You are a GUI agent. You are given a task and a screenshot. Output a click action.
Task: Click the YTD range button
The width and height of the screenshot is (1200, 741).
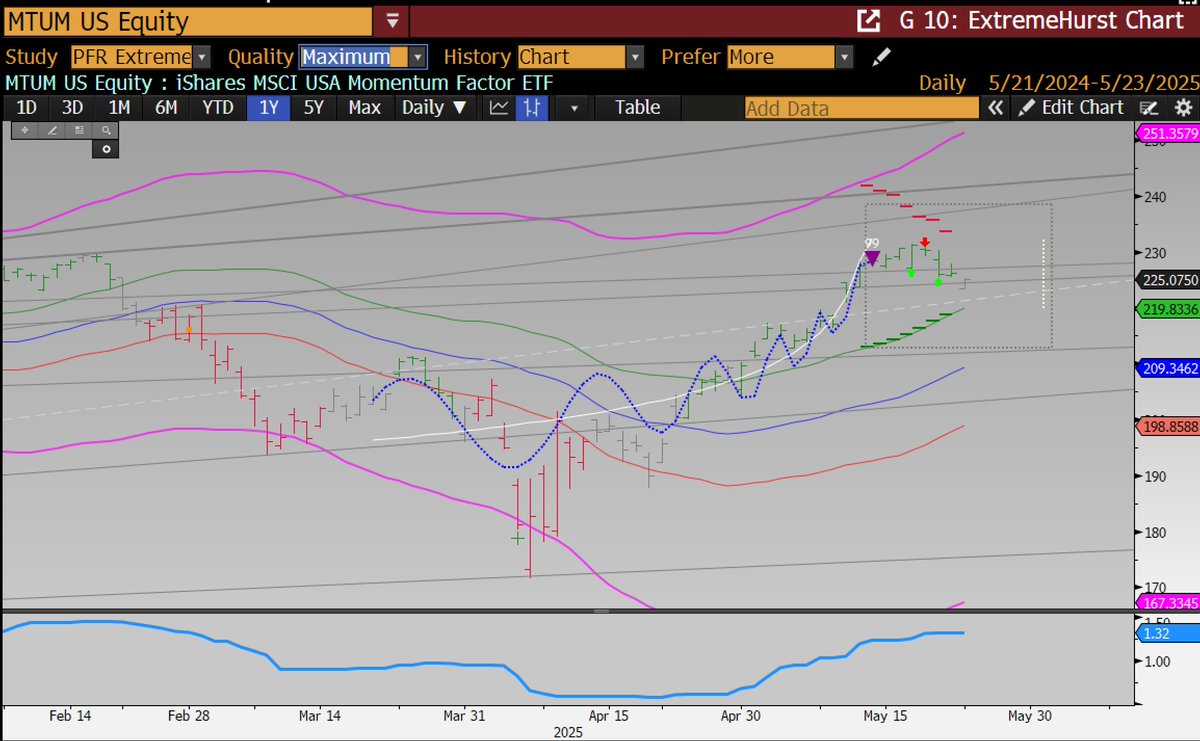[x=216, y=108]
